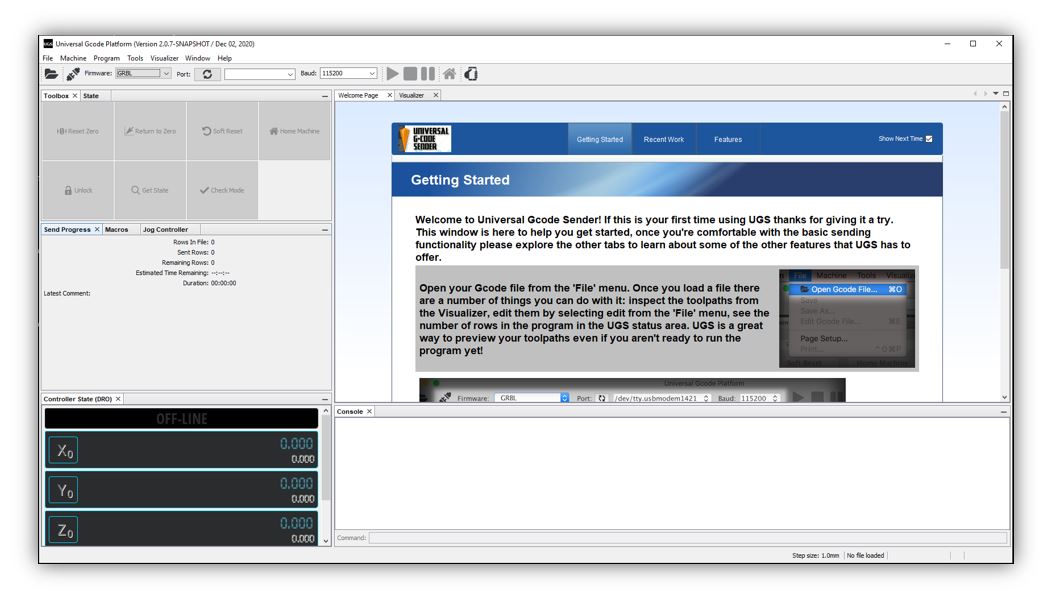Viewport: 1045px width, 591px height.
Task: Refresh the serial port list
Action: point(207,74)
